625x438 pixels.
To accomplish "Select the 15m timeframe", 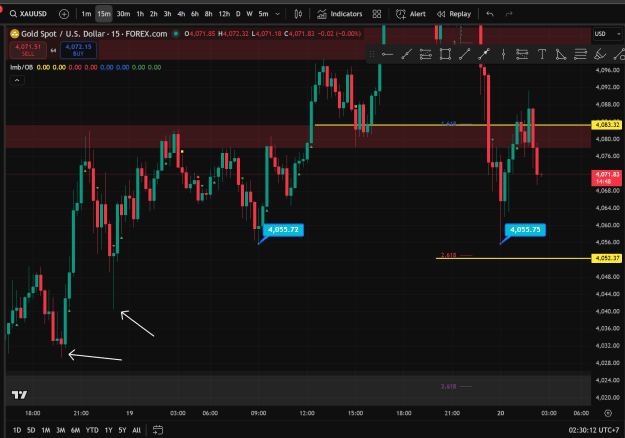I will click(104, 14).
